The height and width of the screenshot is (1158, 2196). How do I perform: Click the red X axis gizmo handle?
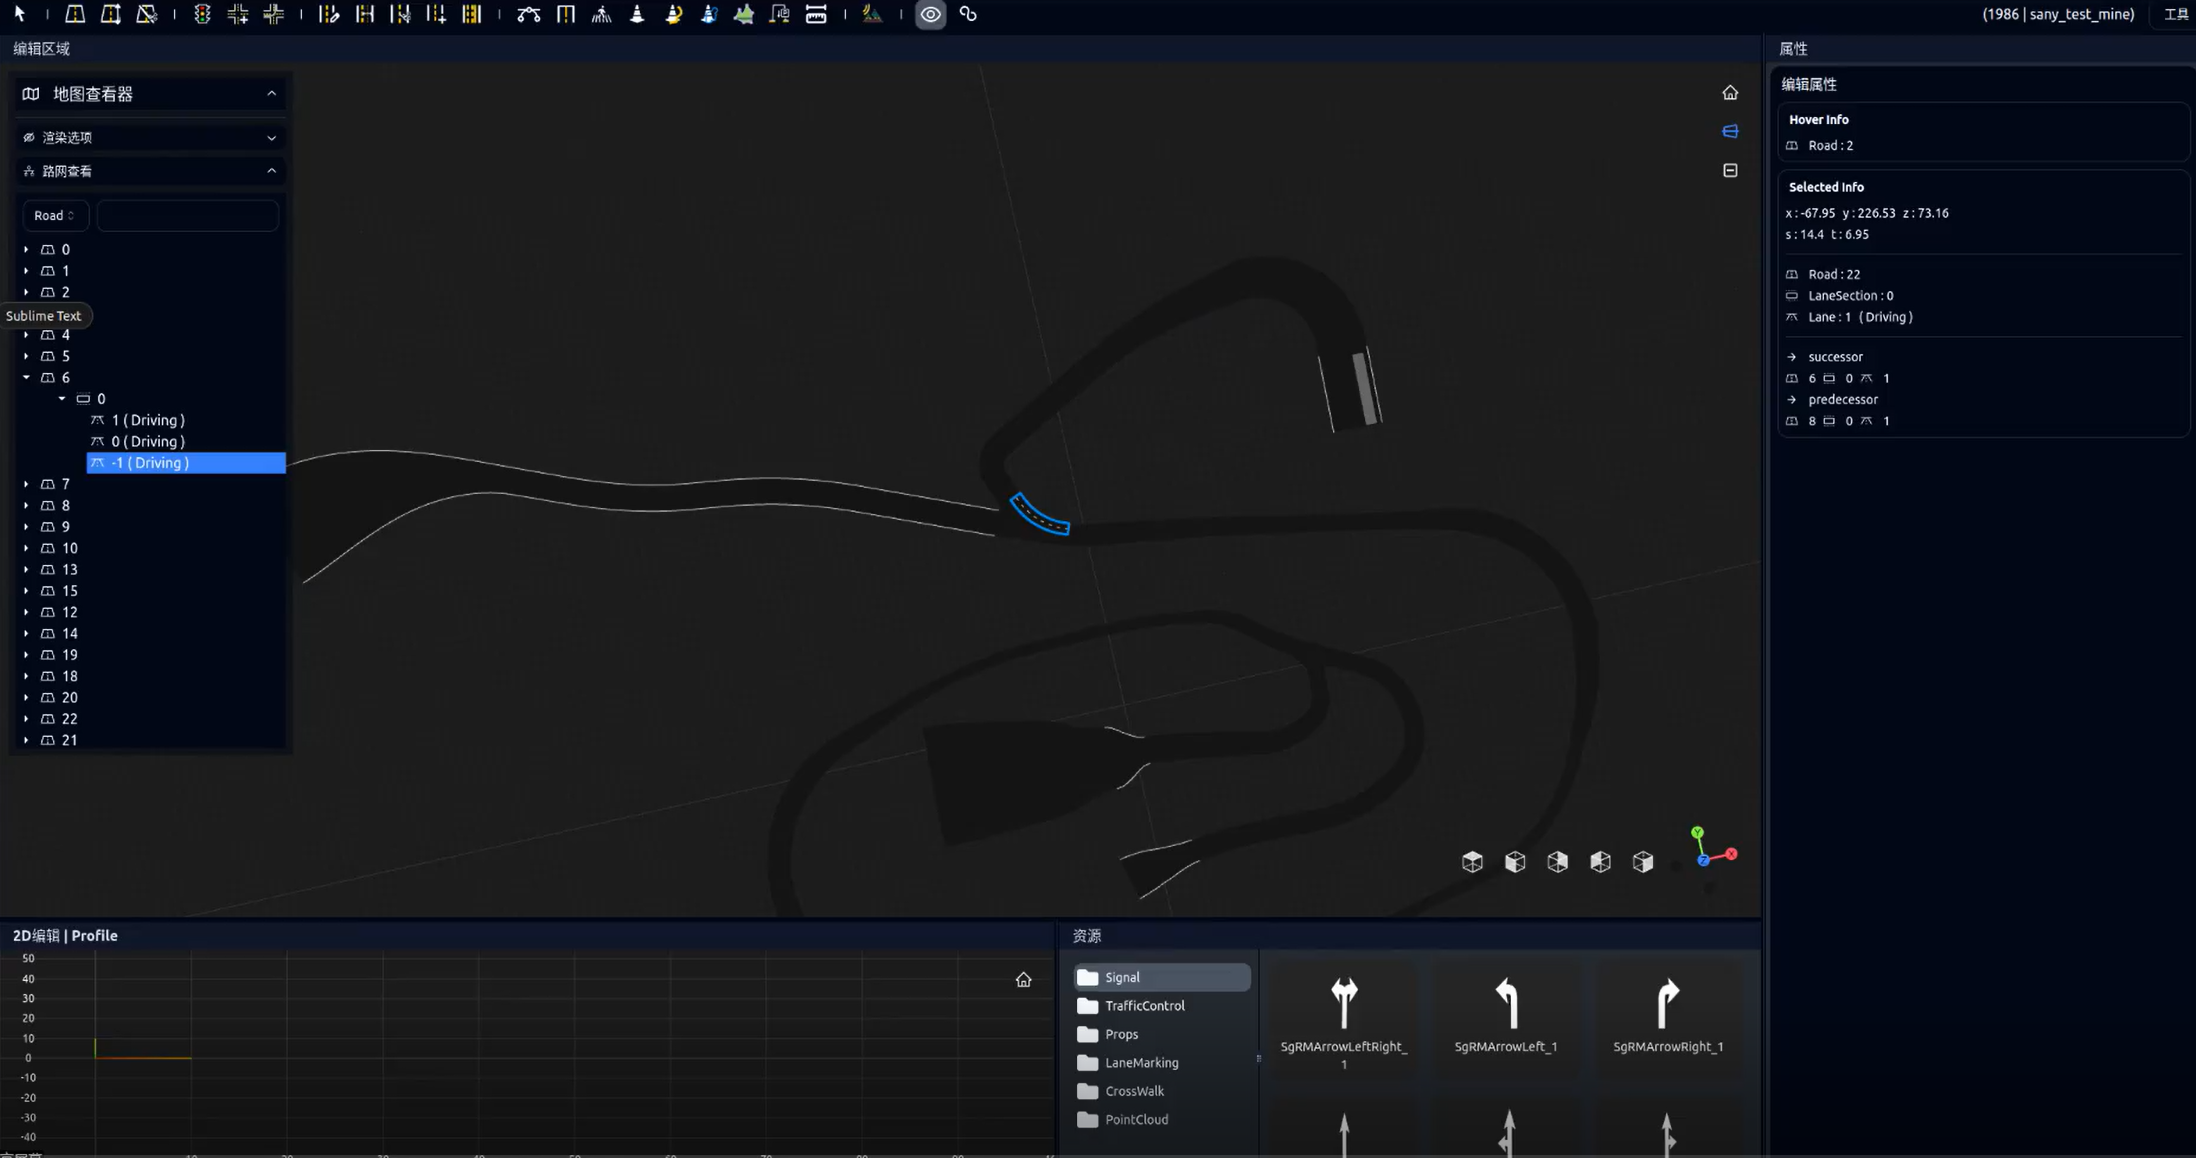coord(1731,854)
